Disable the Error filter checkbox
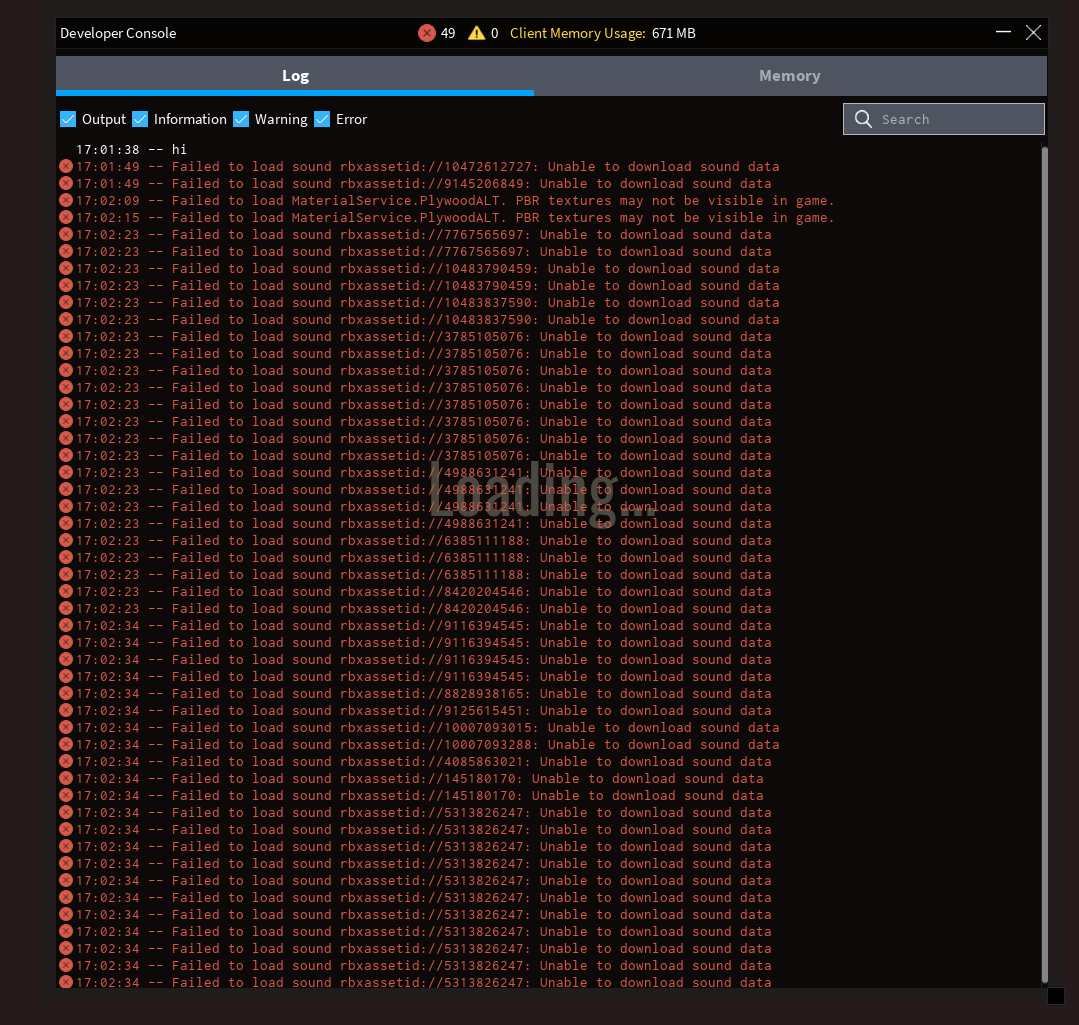Screen dimensions: 1079x1025 [x=322, y=119]
